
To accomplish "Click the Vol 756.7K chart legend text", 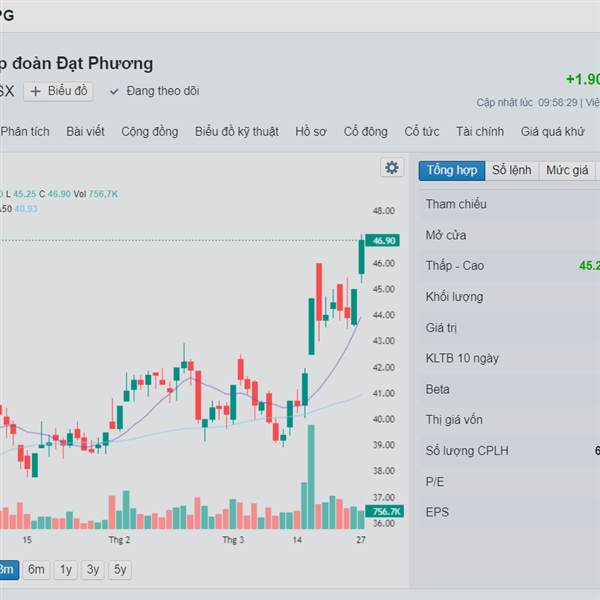I will tap(96, 194).
